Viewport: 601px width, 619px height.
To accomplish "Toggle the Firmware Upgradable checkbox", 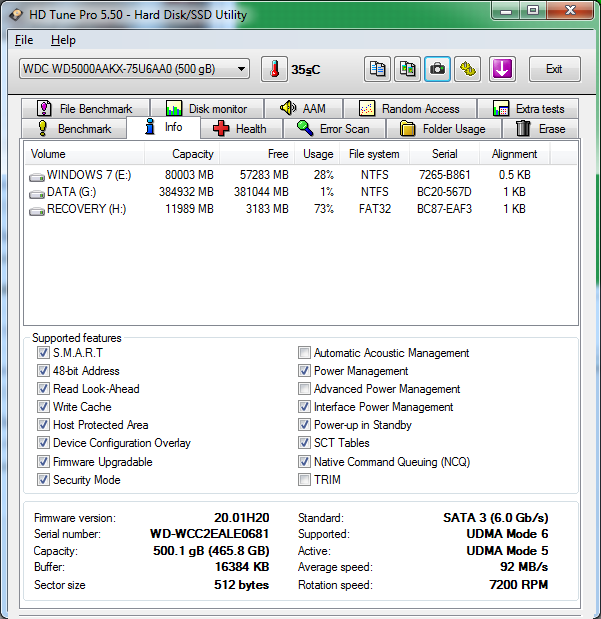I will coord(43,461).
